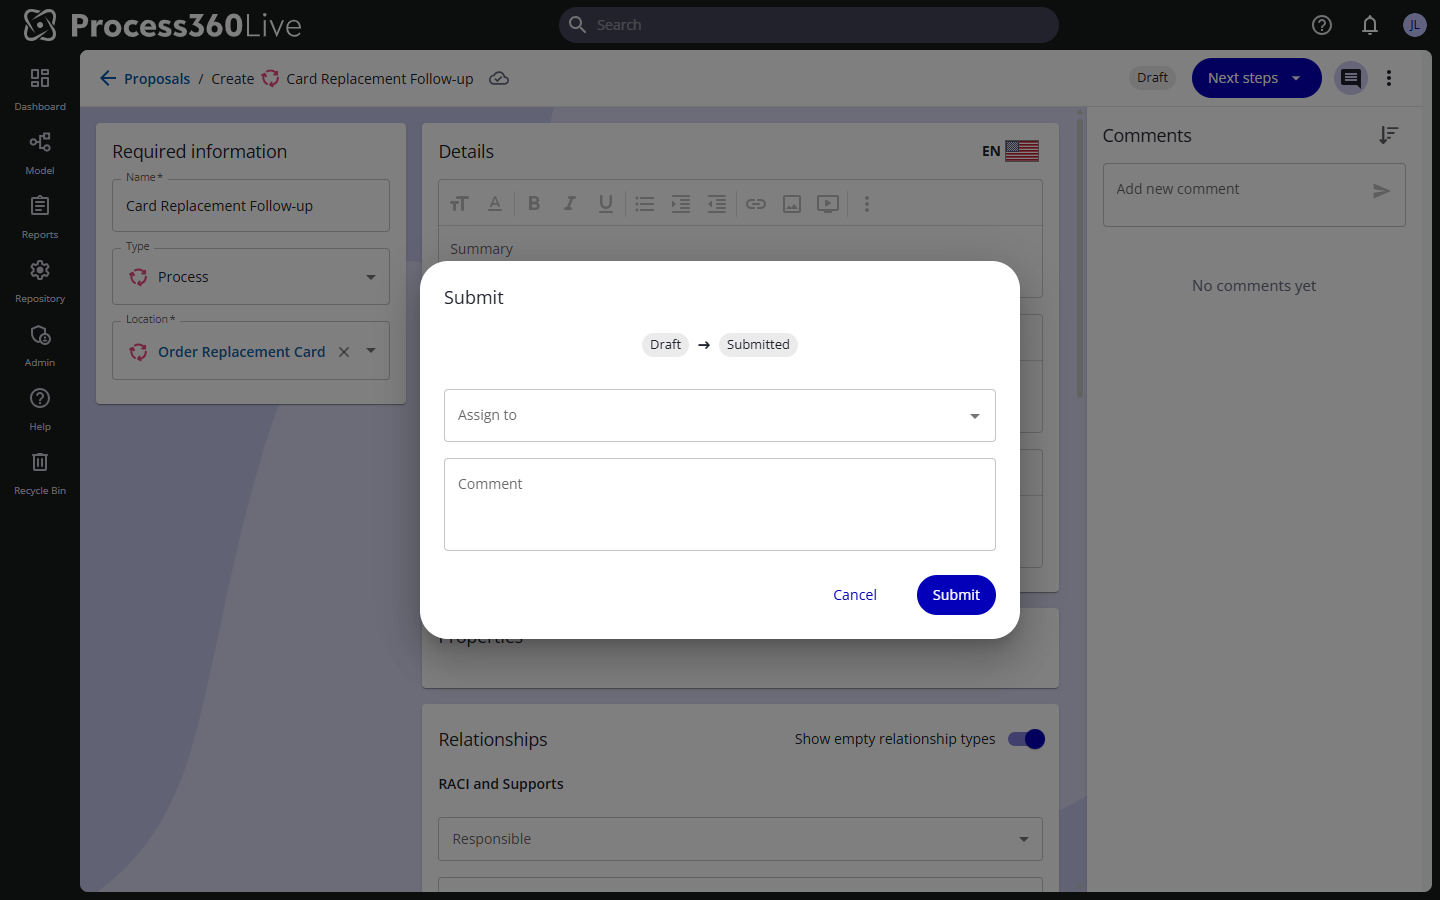Image resolution: width=1440 pixels, height=900 pixels.
Task: Click the No comments yet text
Action: [x=1254, y=286]
